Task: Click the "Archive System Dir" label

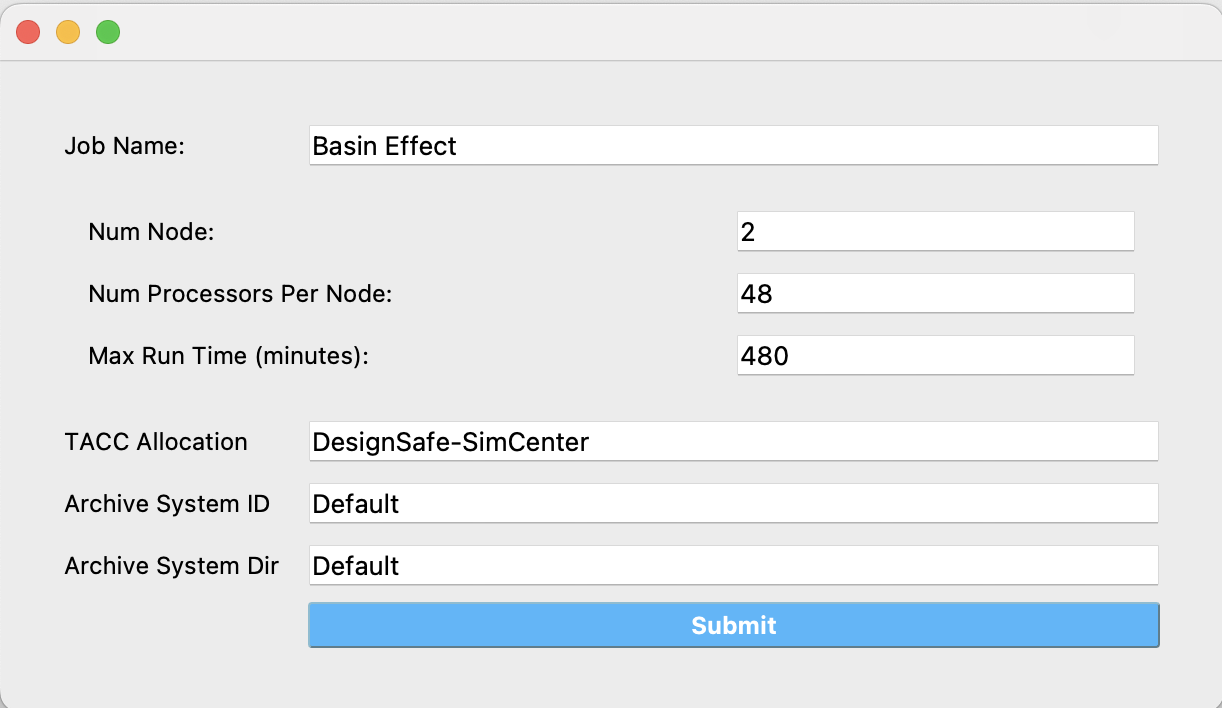Action: [171, 566]
